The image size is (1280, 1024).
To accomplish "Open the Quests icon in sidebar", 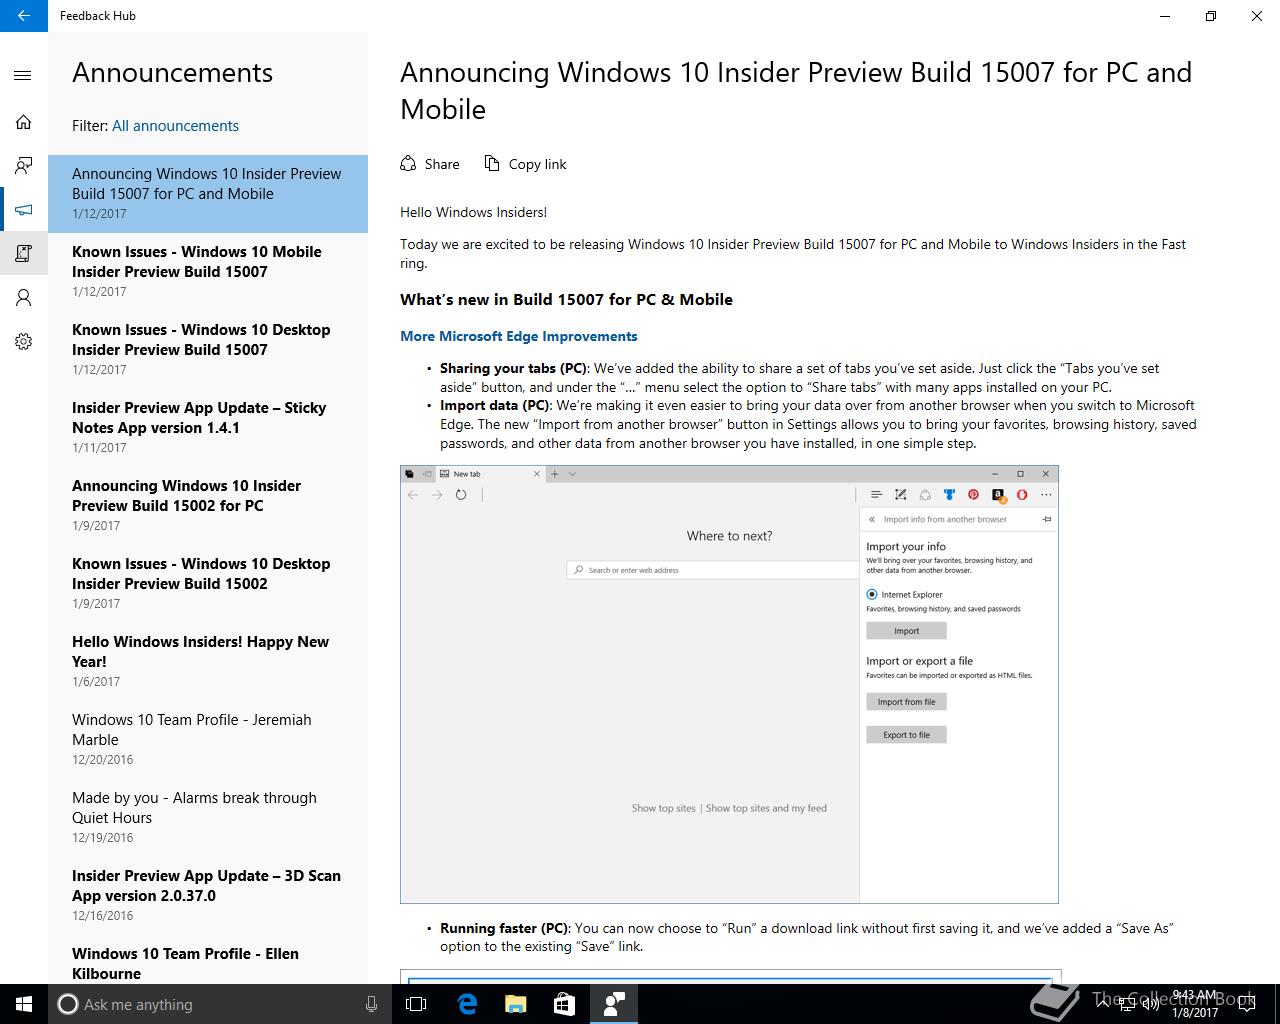I will [24, 254].
